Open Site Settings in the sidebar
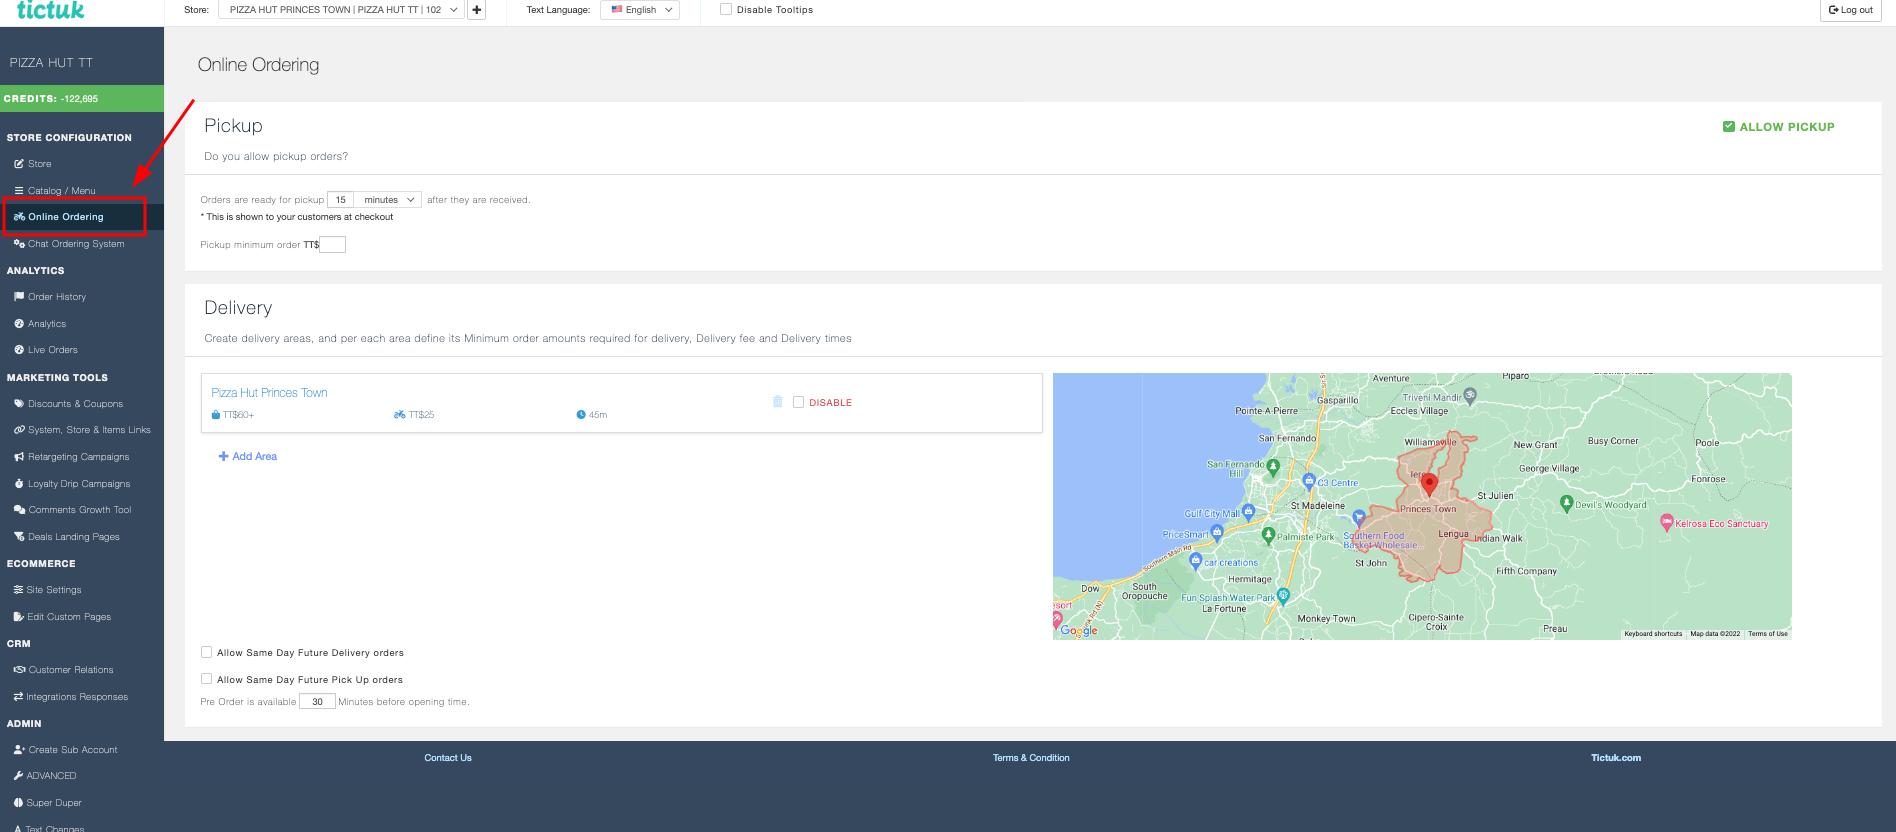Image resolution: width=1896 pixels, height=832 pixels. tap(54, 590)
